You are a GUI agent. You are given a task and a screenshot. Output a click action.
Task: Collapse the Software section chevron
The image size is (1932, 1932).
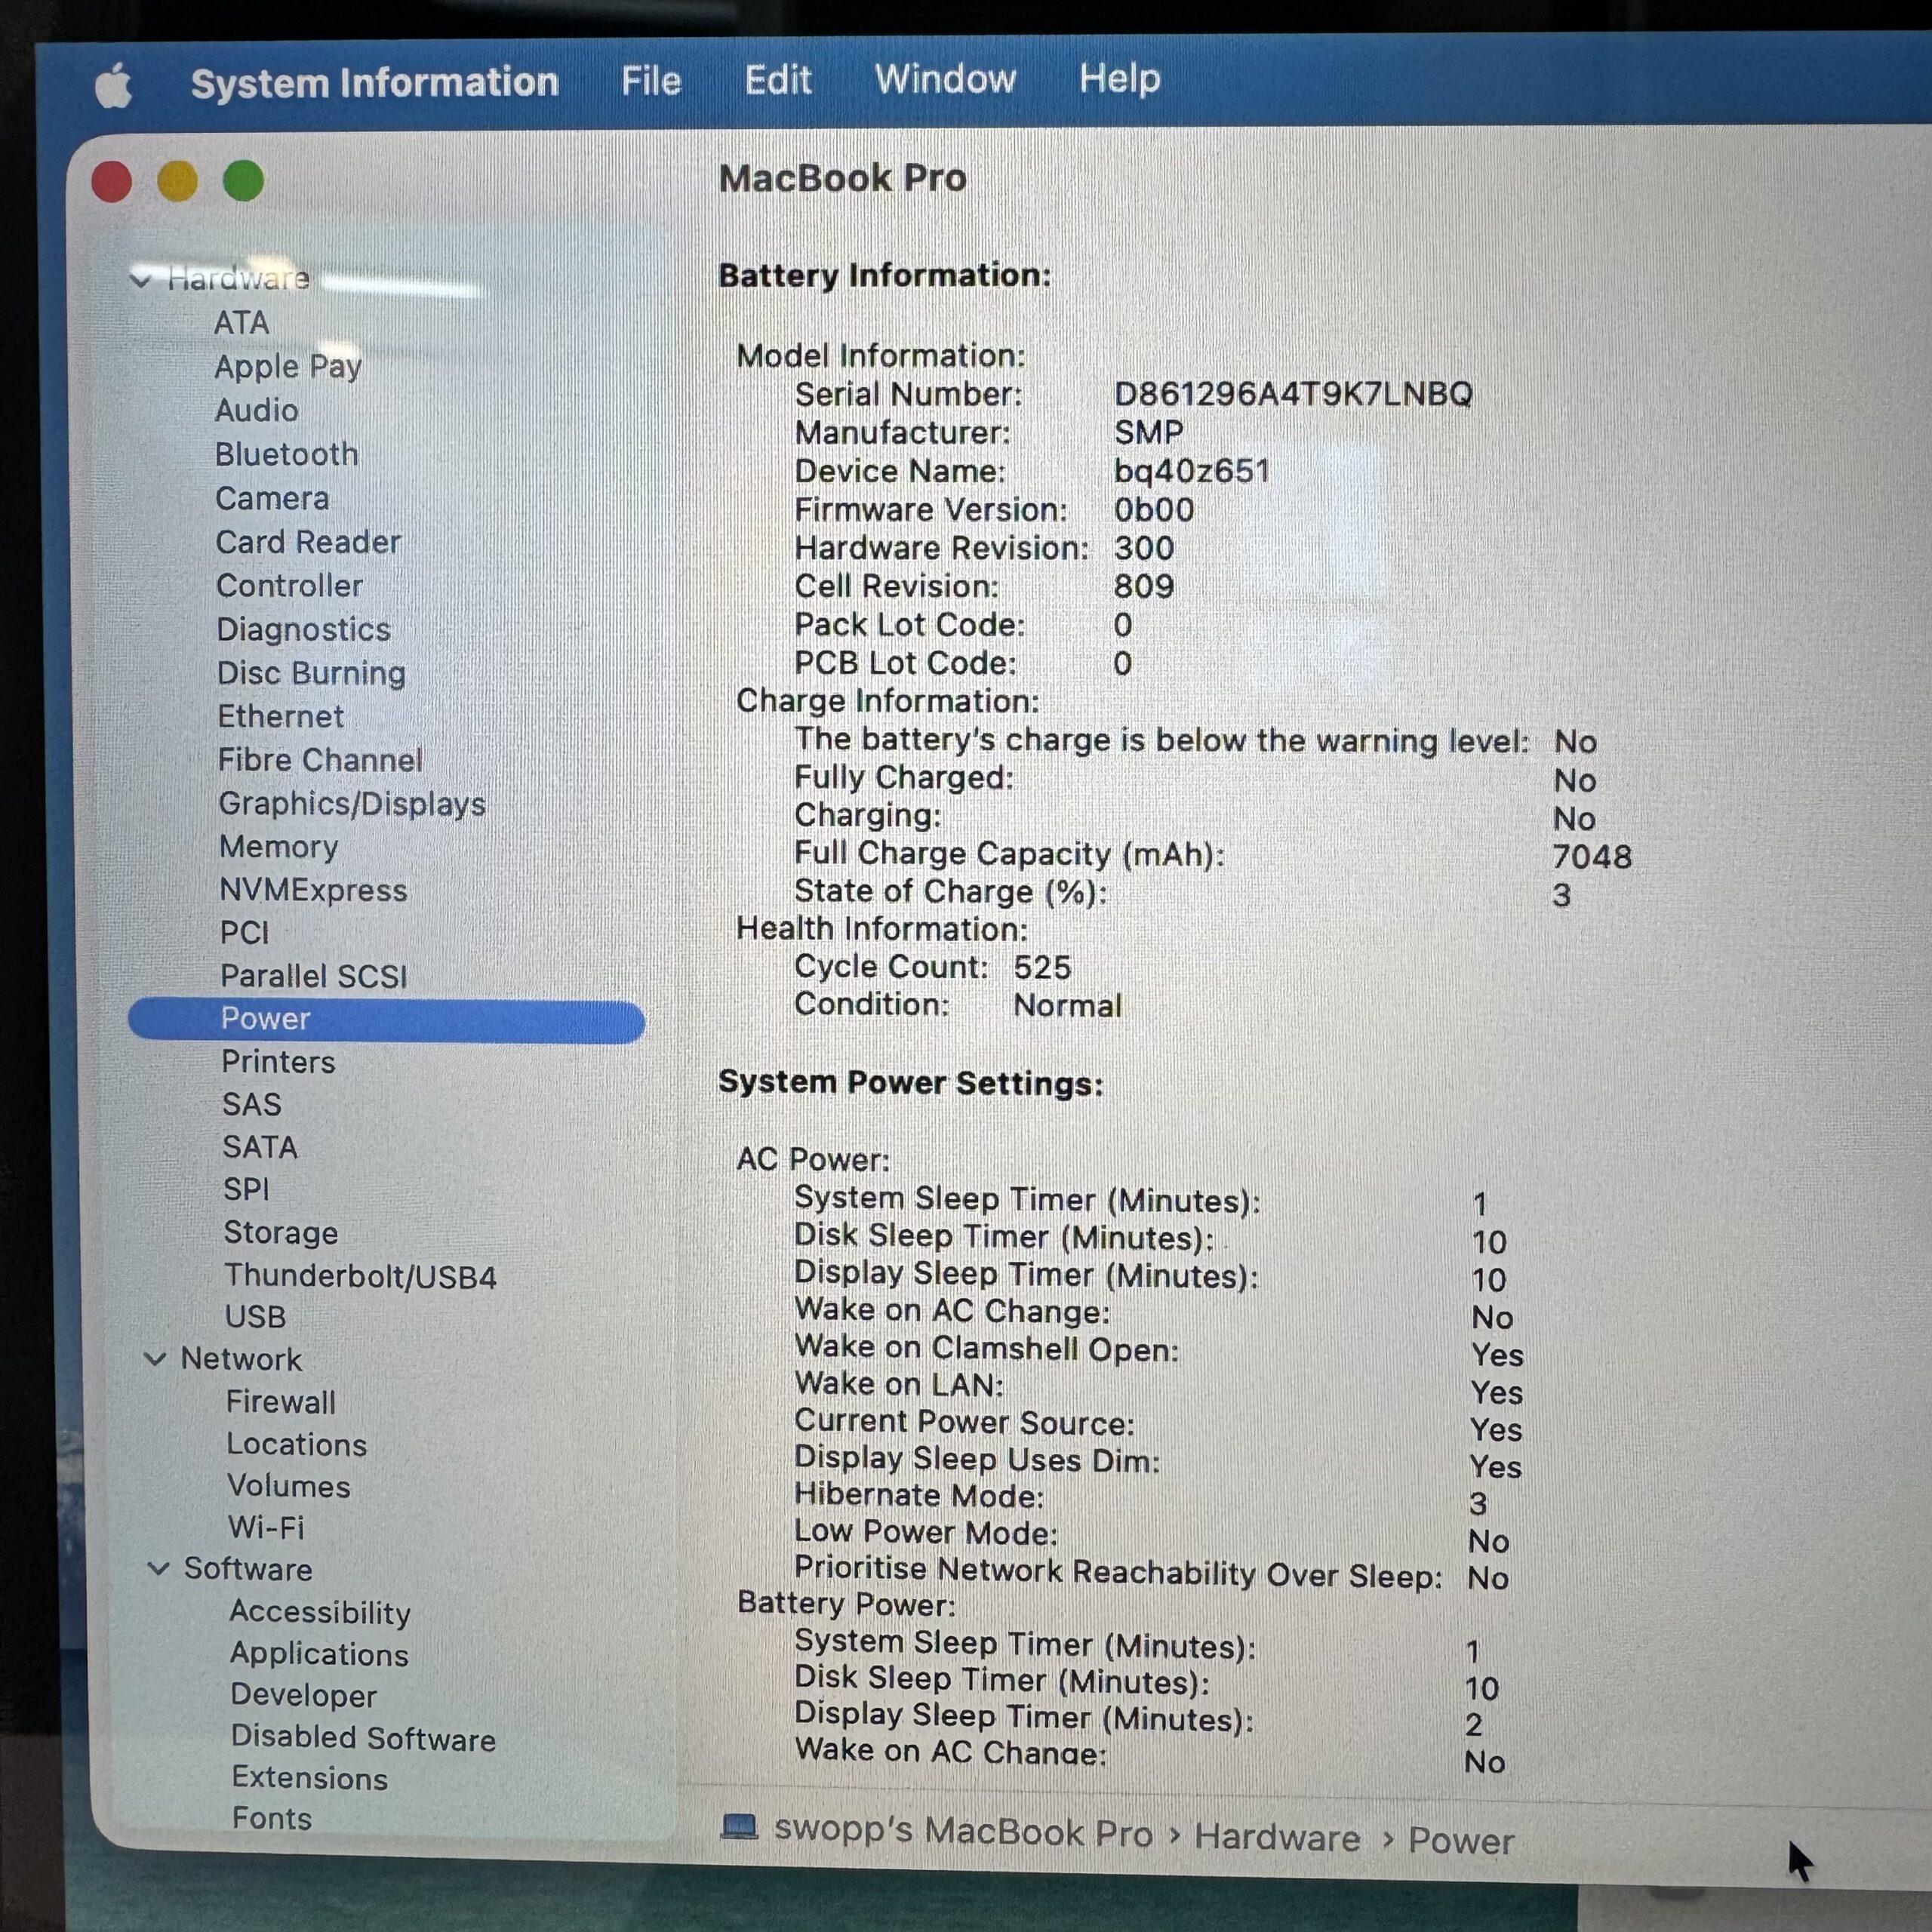(x=158, y=1568)
